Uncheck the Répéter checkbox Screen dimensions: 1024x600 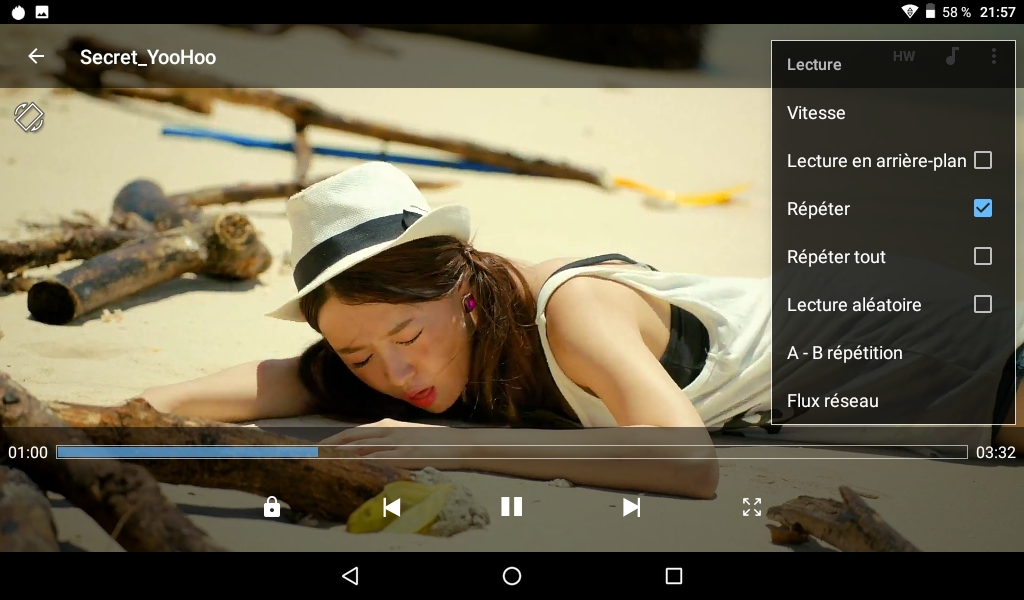click(982, 208)
